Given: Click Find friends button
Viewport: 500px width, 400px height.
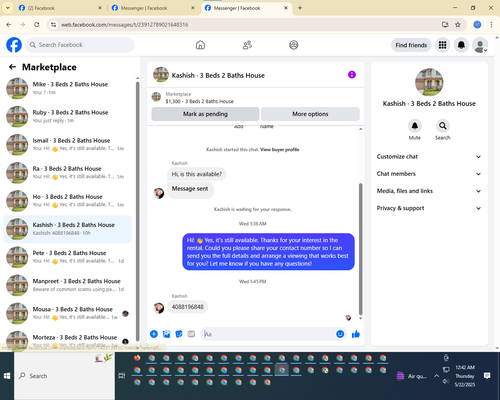Looking at the screenshot, I should tap(411, 45).
